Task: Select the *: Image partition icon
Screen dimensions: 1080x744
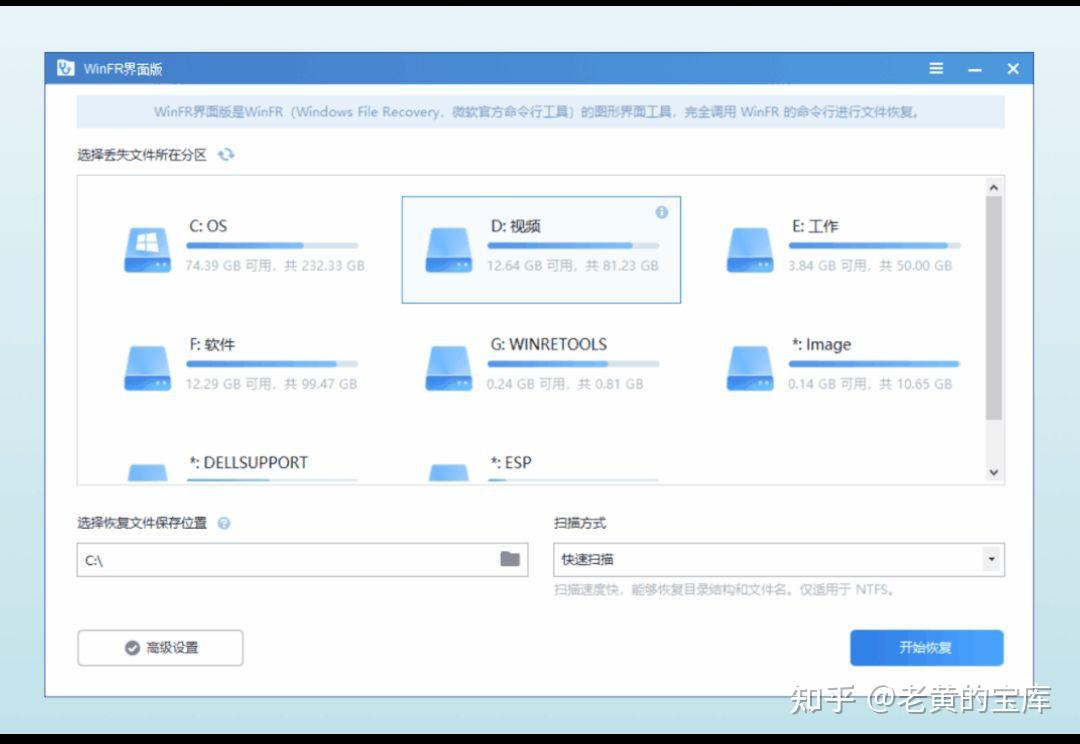Action: 750,368
